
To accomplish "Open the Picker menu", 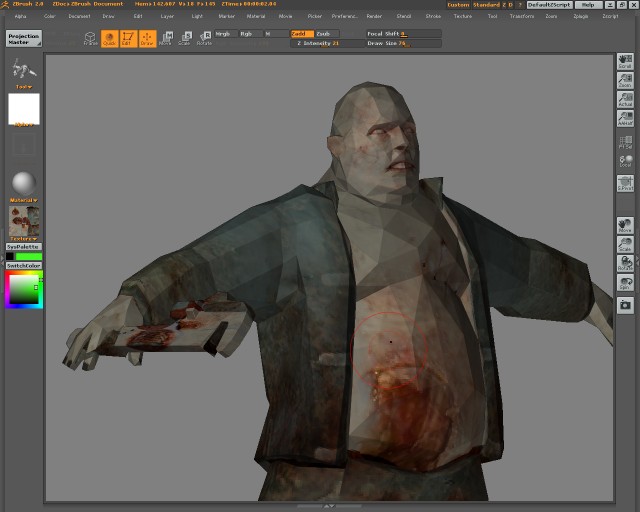I will point(315,16).
